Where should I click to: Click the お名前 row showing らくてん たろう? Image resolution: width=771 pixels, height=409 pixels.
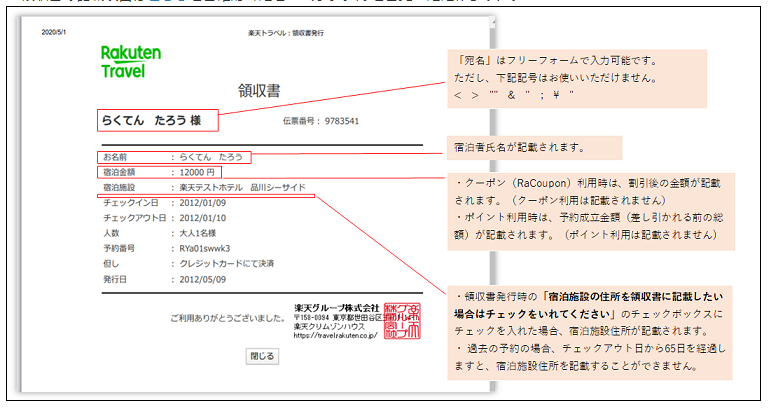click(175, 157)
